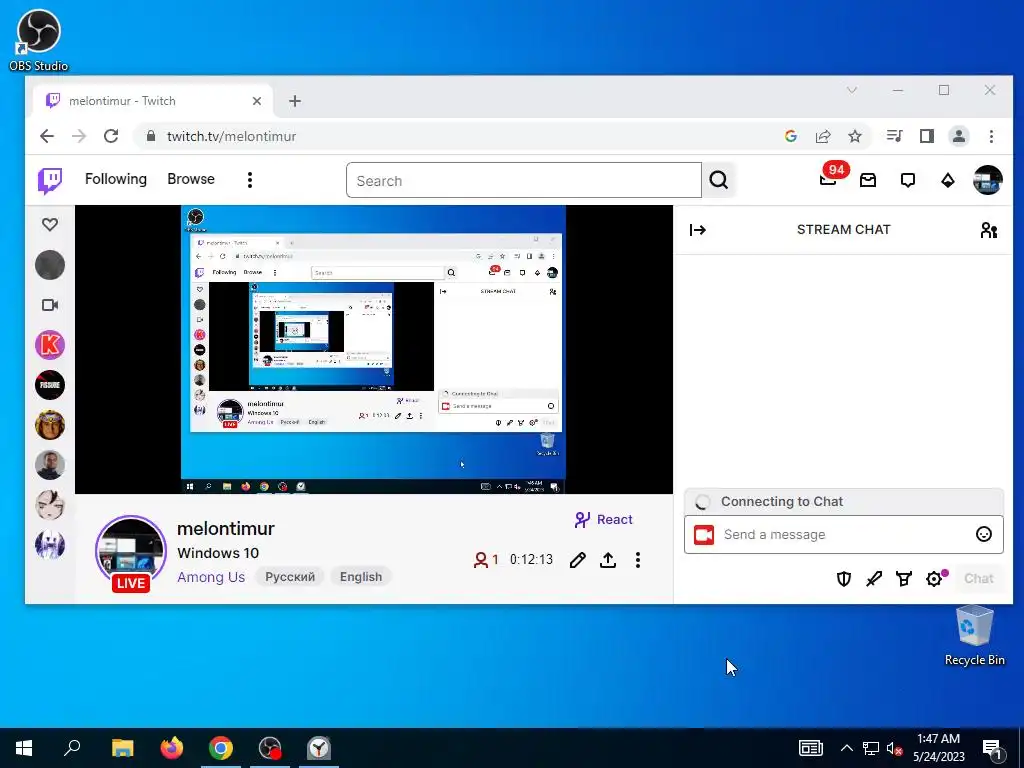Viewport: 1024px width, 768px height.
Task: Open chat settings gear icon
Action: (x=935, y=579)
